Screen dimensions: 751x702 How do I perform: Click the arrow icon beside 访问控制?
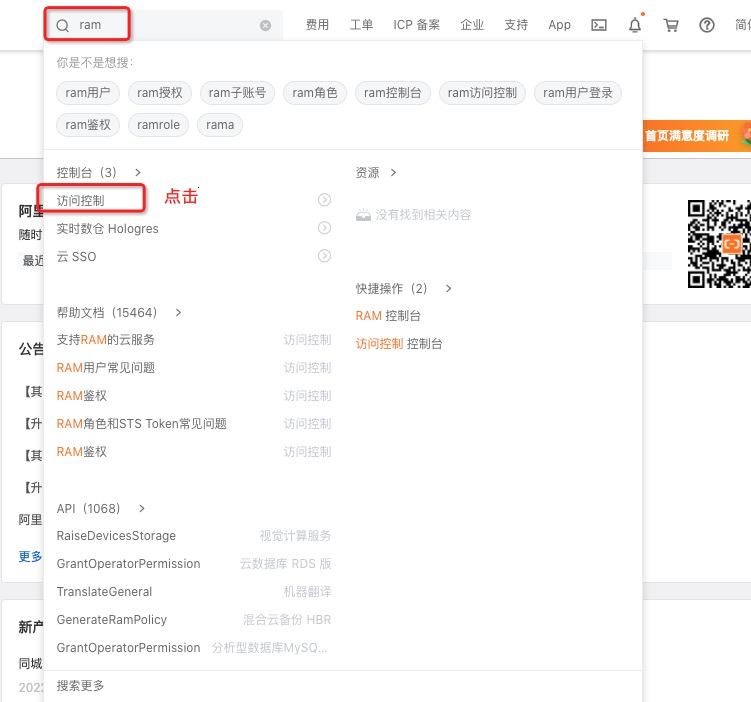coord(324,200)
